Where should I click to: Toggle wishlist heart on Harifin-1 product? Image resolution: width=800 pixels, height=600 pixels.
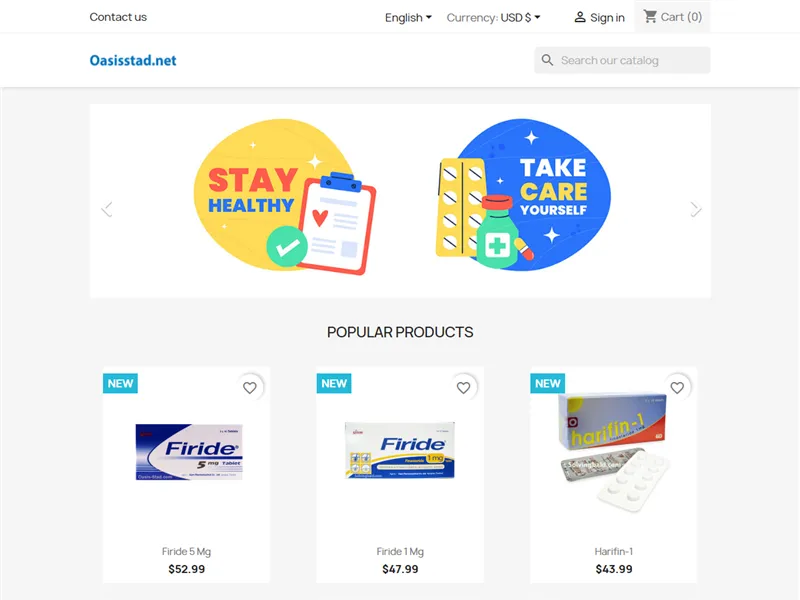[x=677, y=388]
